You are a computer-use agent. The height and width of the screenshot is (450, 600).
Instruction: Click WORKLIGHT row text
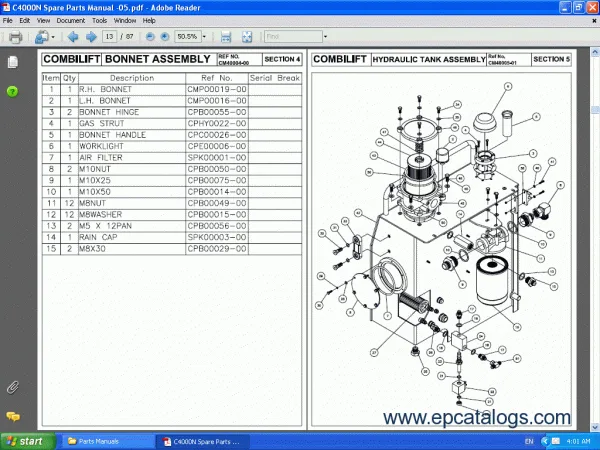point(101,146)
